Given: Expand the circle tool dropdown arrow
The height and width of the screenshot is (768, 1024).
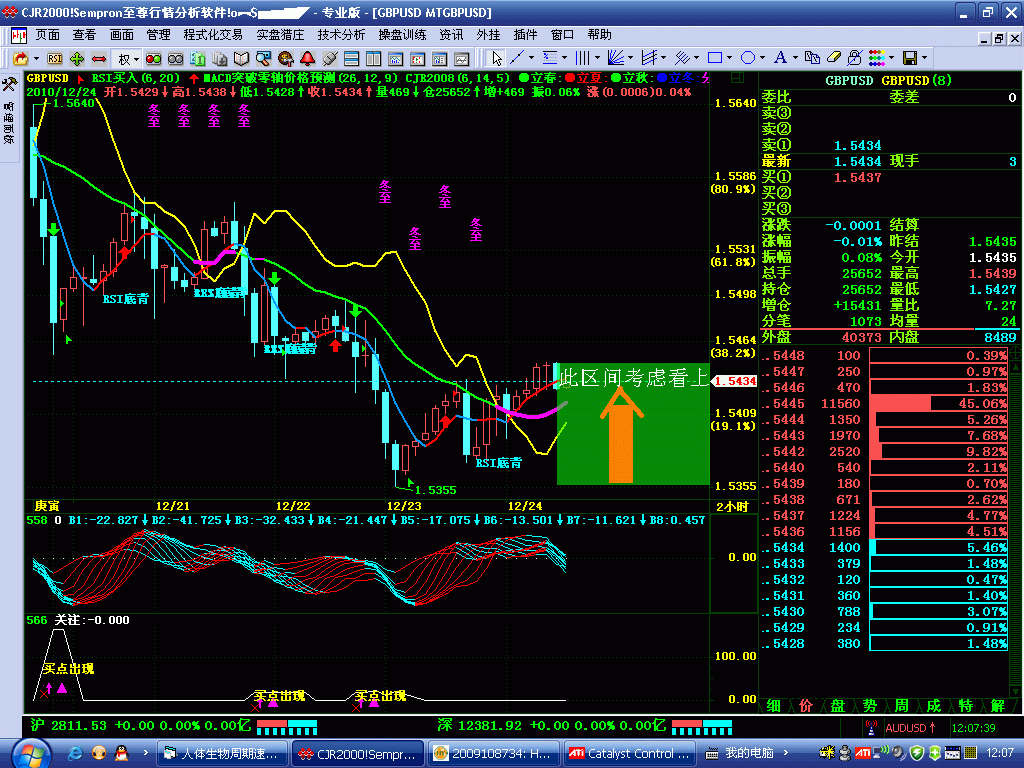Looking at the screenshot, I should (x=762, y=58).
